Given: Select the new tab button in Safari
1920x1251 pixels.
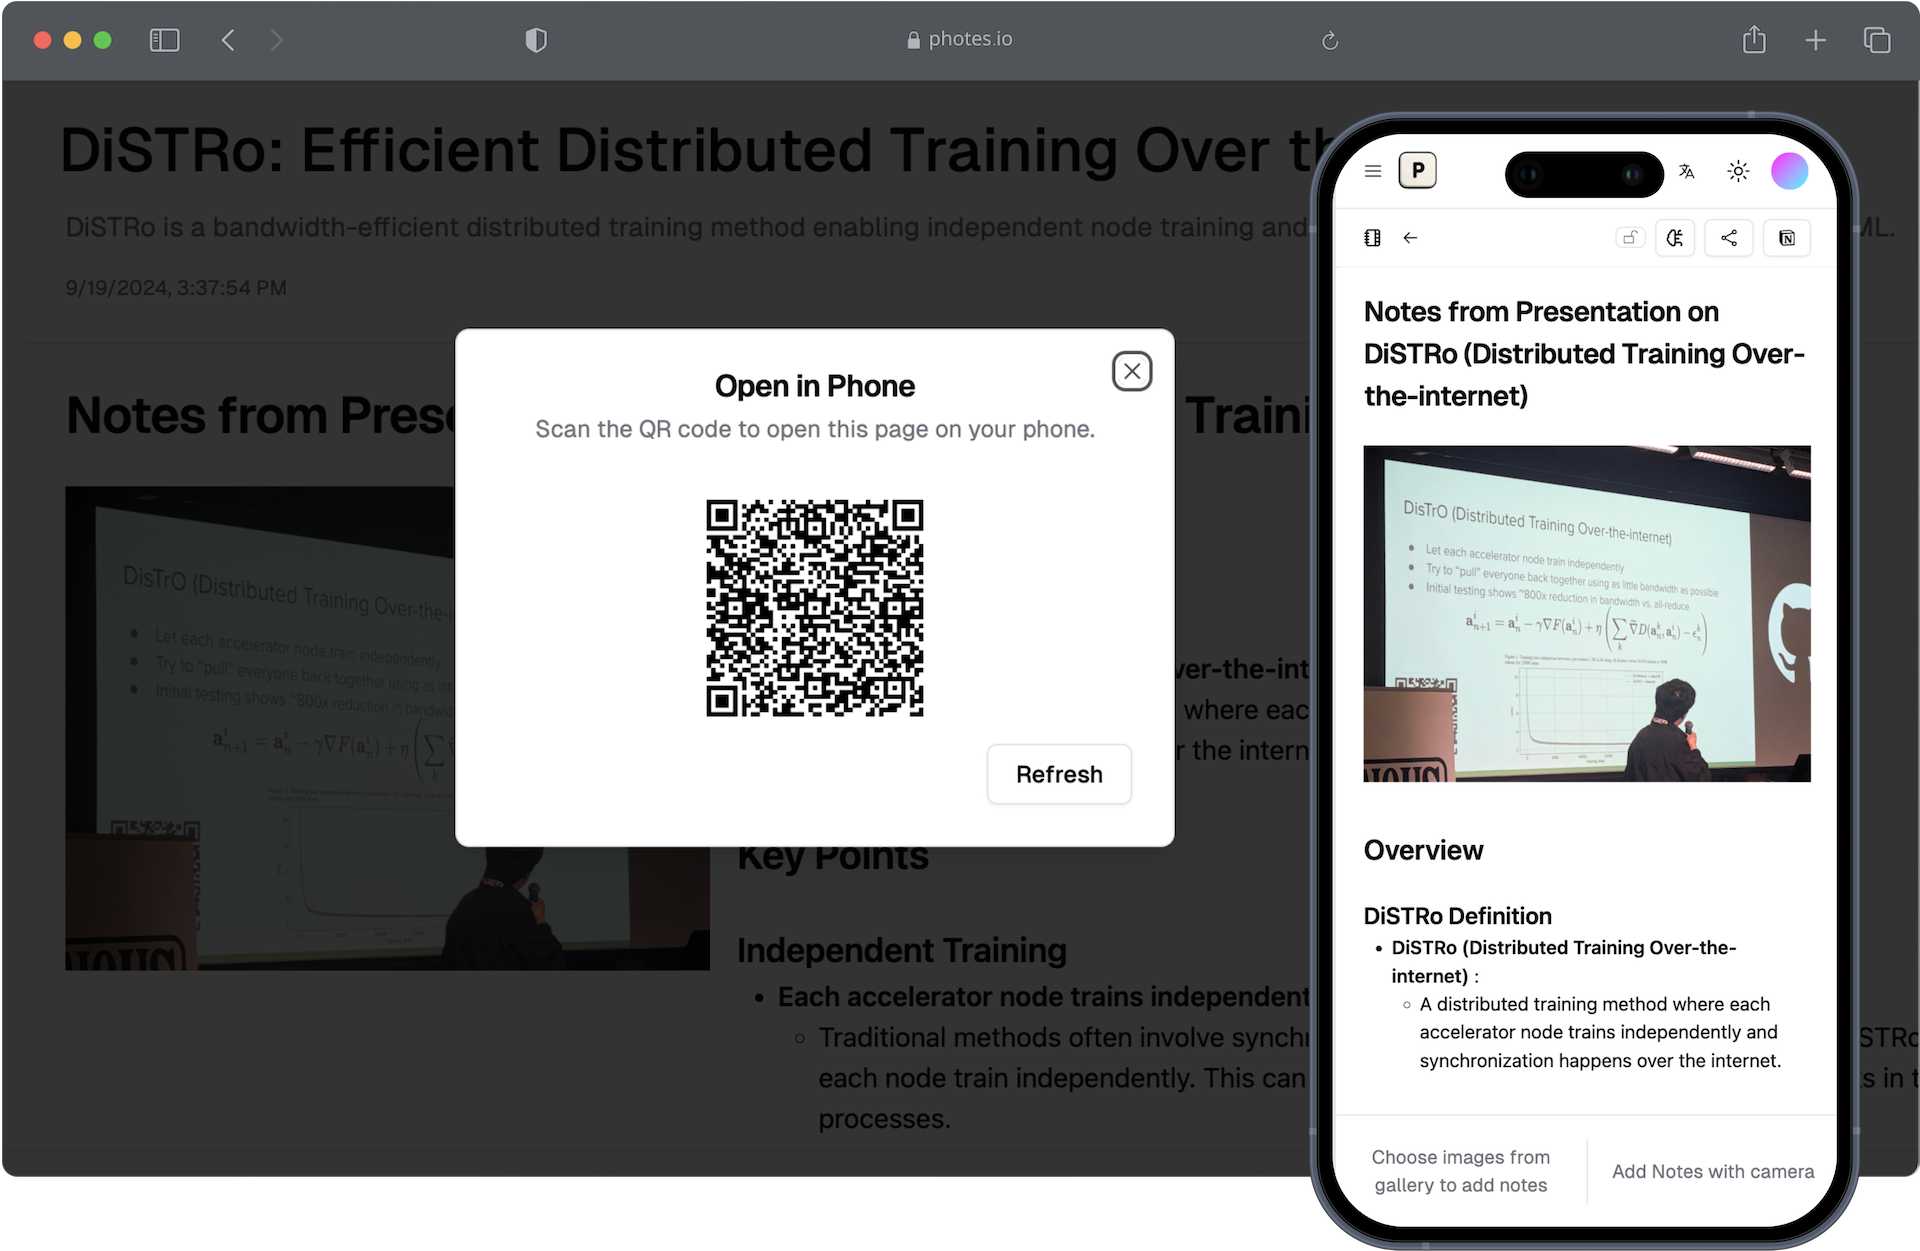Looking at the screenshot, I should point(1816,39).
